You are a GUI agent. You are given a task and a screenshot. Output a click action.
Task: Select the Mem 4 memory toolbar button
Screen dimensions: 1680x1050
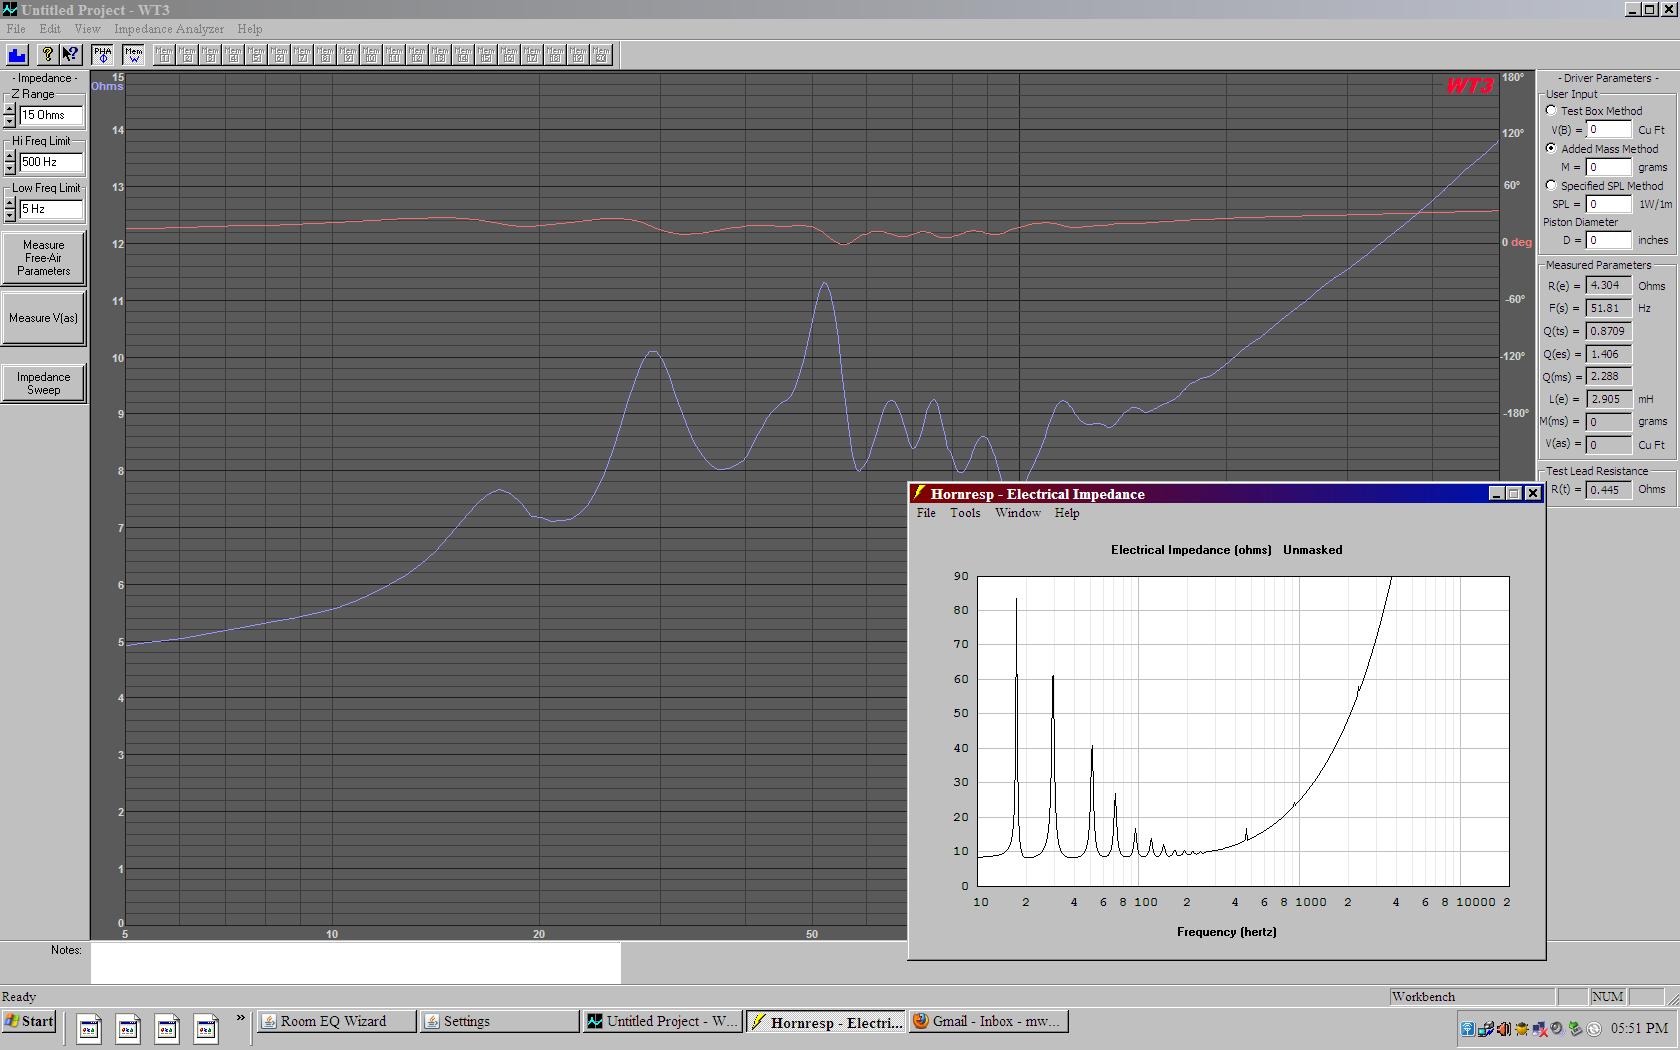point(234,55)
